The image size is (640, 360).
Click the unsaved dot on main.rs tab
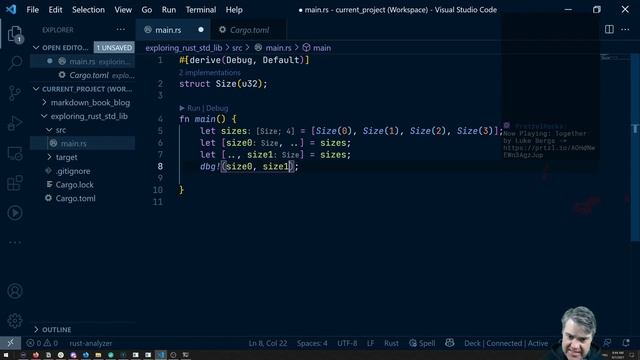point(201,29)
